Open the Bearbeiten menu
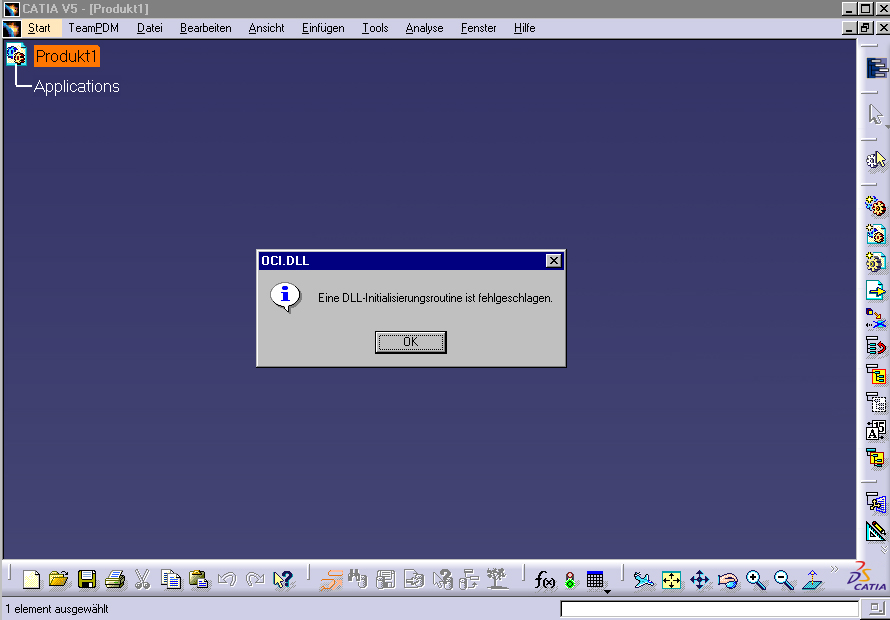This screenshot has width=890, height=620. (x=205, y=28)
